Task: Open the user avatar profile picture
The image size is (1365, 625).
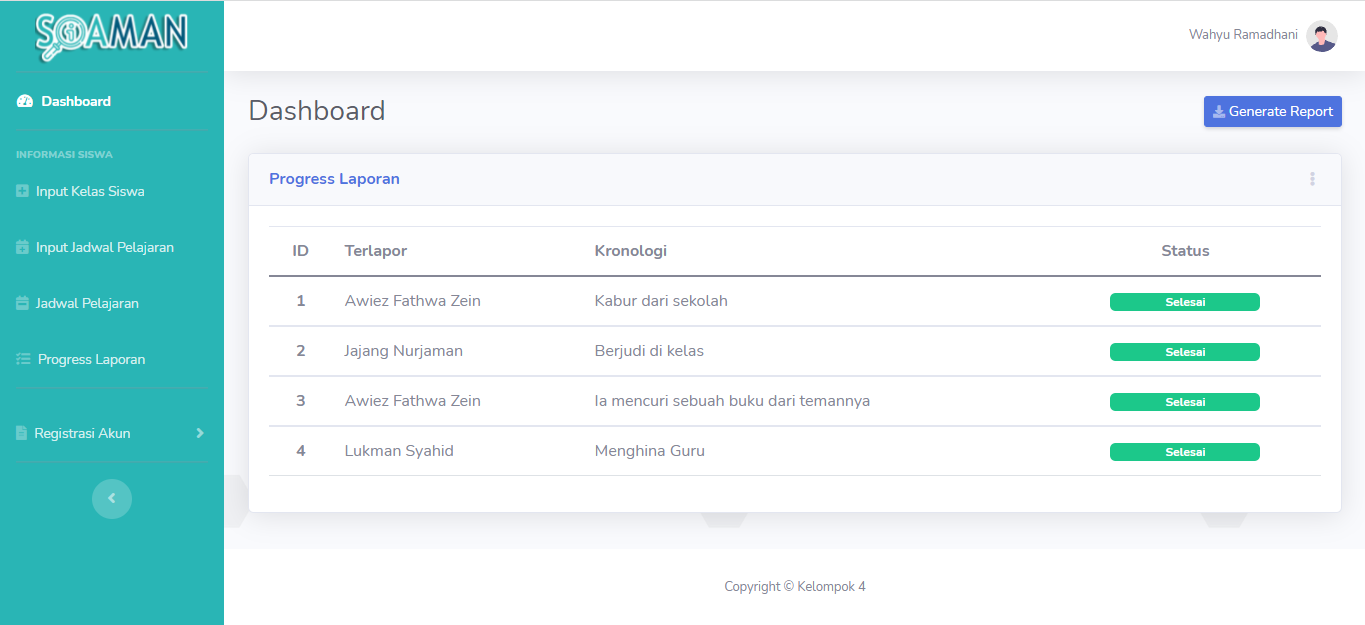Action: coord(1321,36)
